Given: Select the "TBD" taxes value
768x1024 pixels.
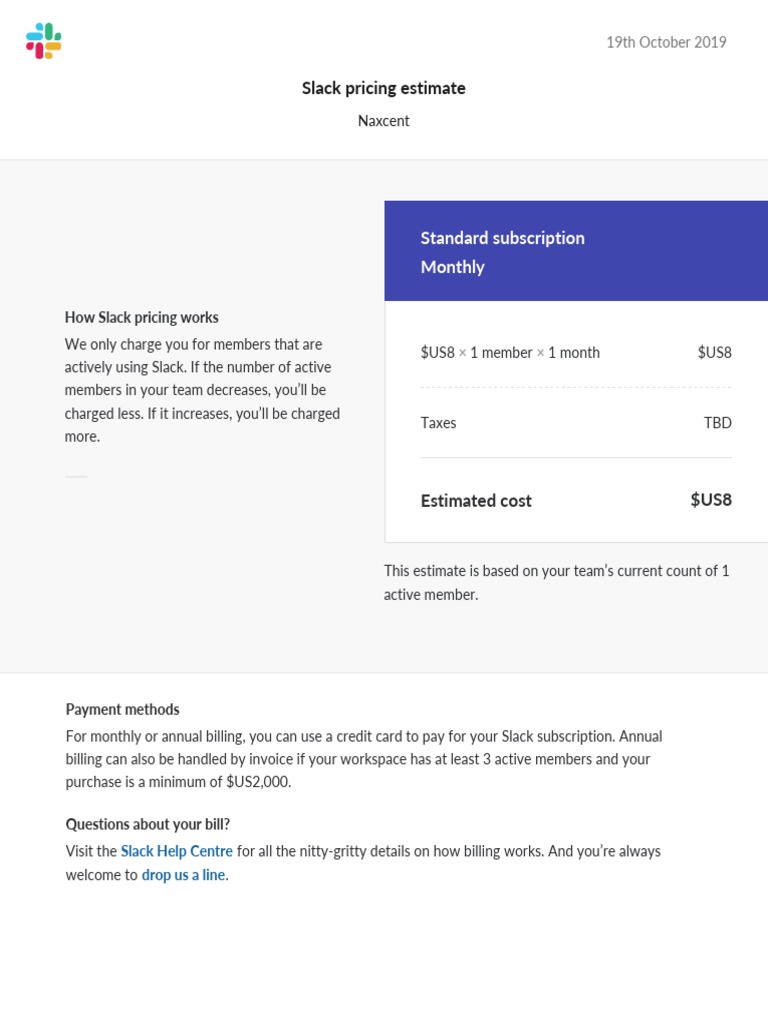Looking at the screenshot, I should pyautogui.click(x=717, y=423).
